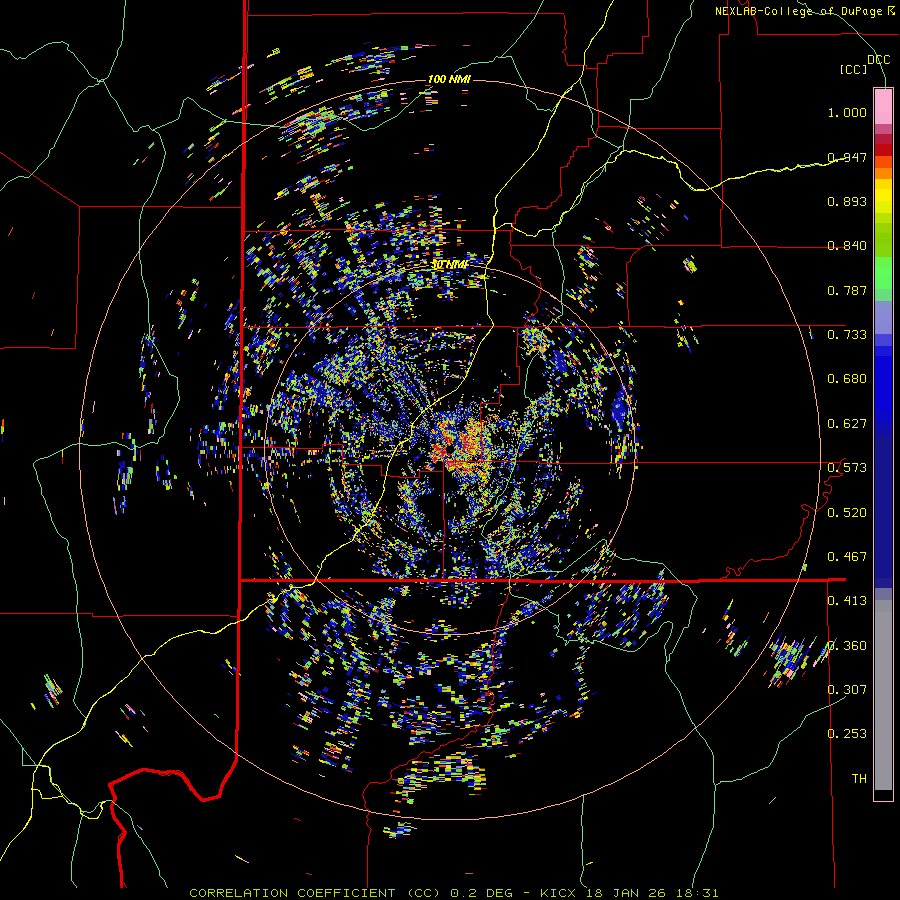Click the 0.733 scale value
The width and height of the screenshot is (900, 900).
click(847, 335)
